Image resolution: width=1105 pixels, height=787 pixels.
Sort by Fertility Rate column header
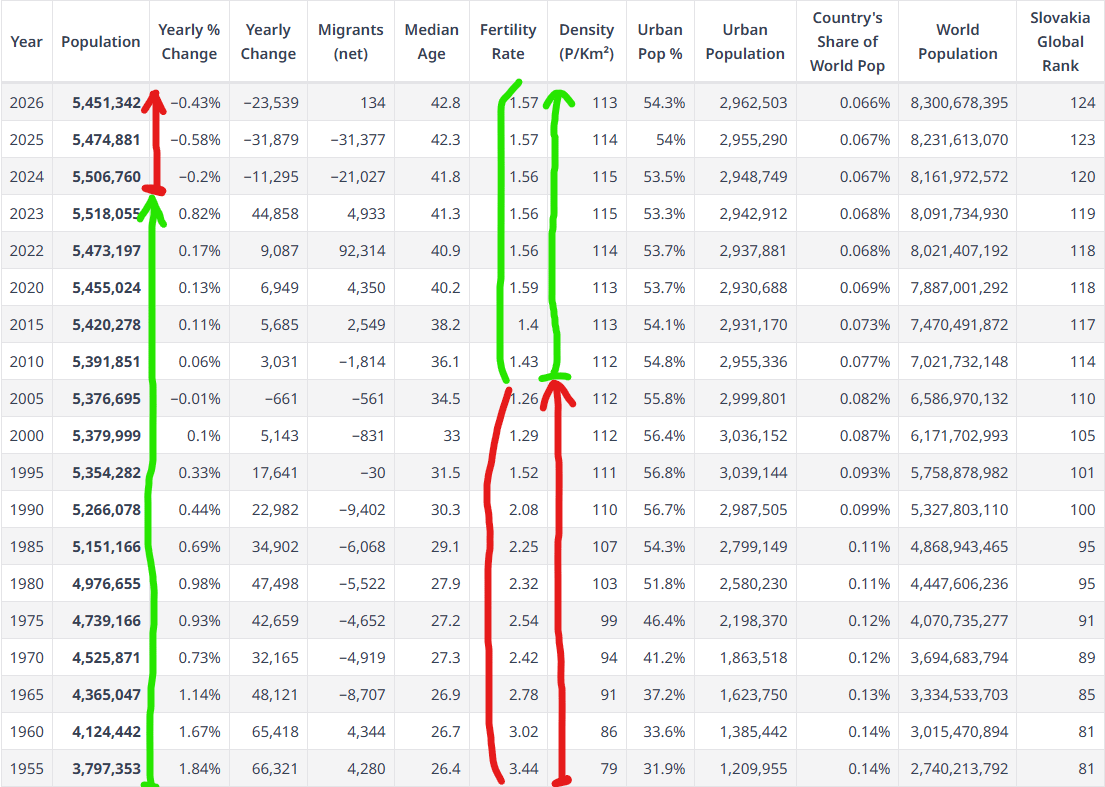(508, 42)
